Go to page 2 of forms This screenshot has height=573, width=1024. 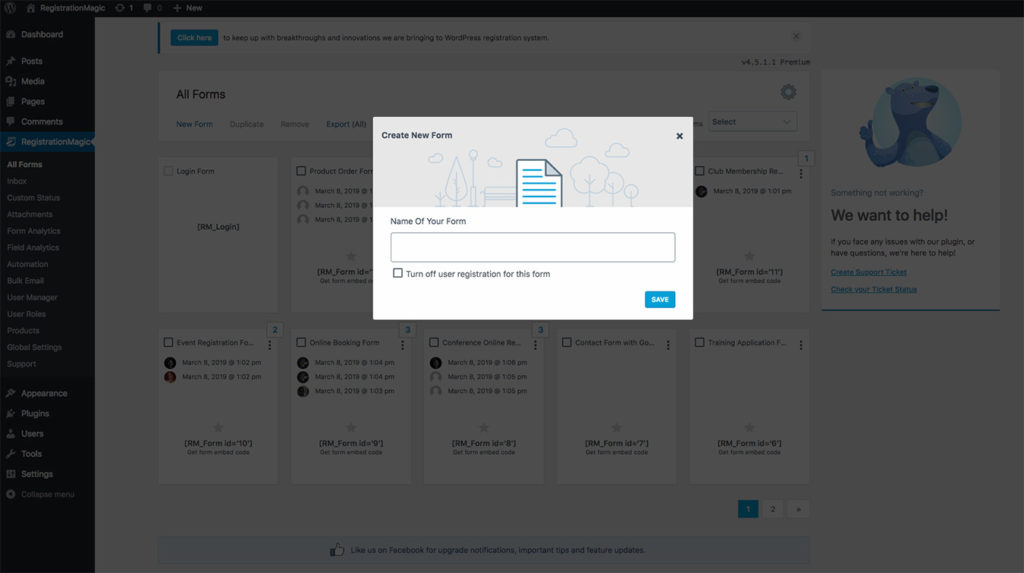pyautogui.click(x=772, y=509)
